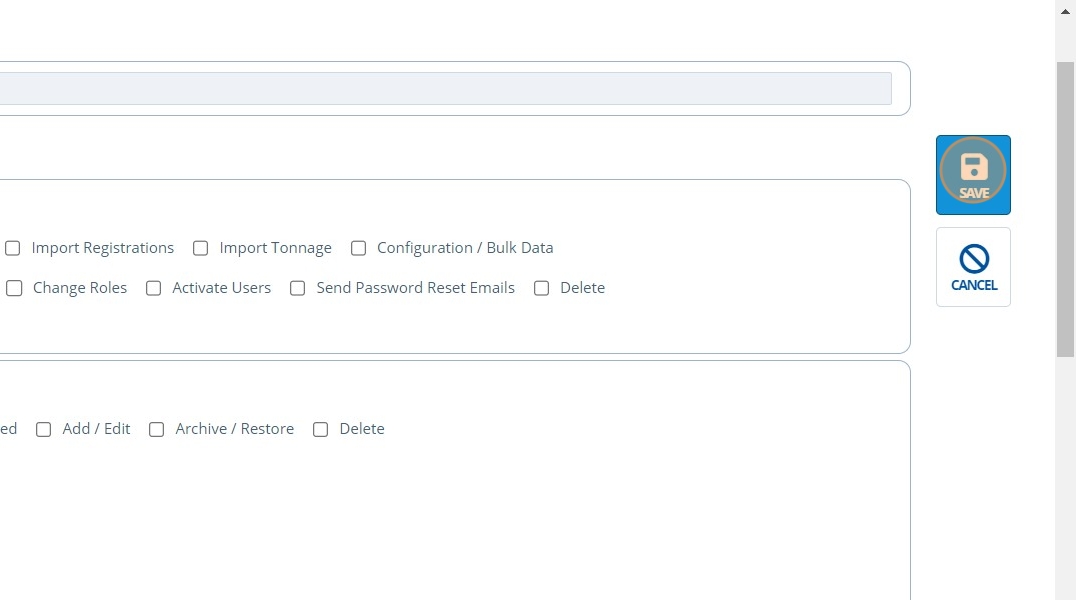Click the vertical scrollbar thumb
Image resolution: width=1076 pixels, height=600 pixels.
point(1065,208)
